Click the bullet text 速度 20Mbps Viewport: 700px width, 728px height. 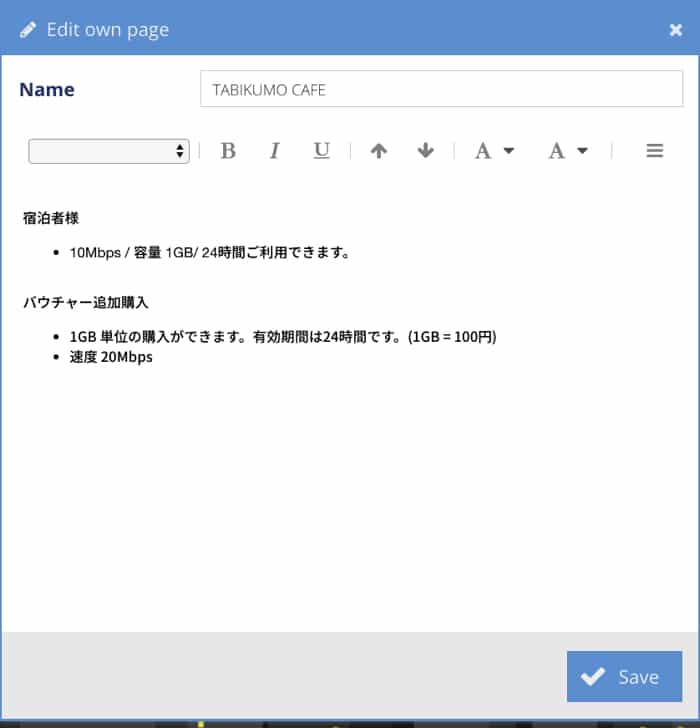click(111, 357)
